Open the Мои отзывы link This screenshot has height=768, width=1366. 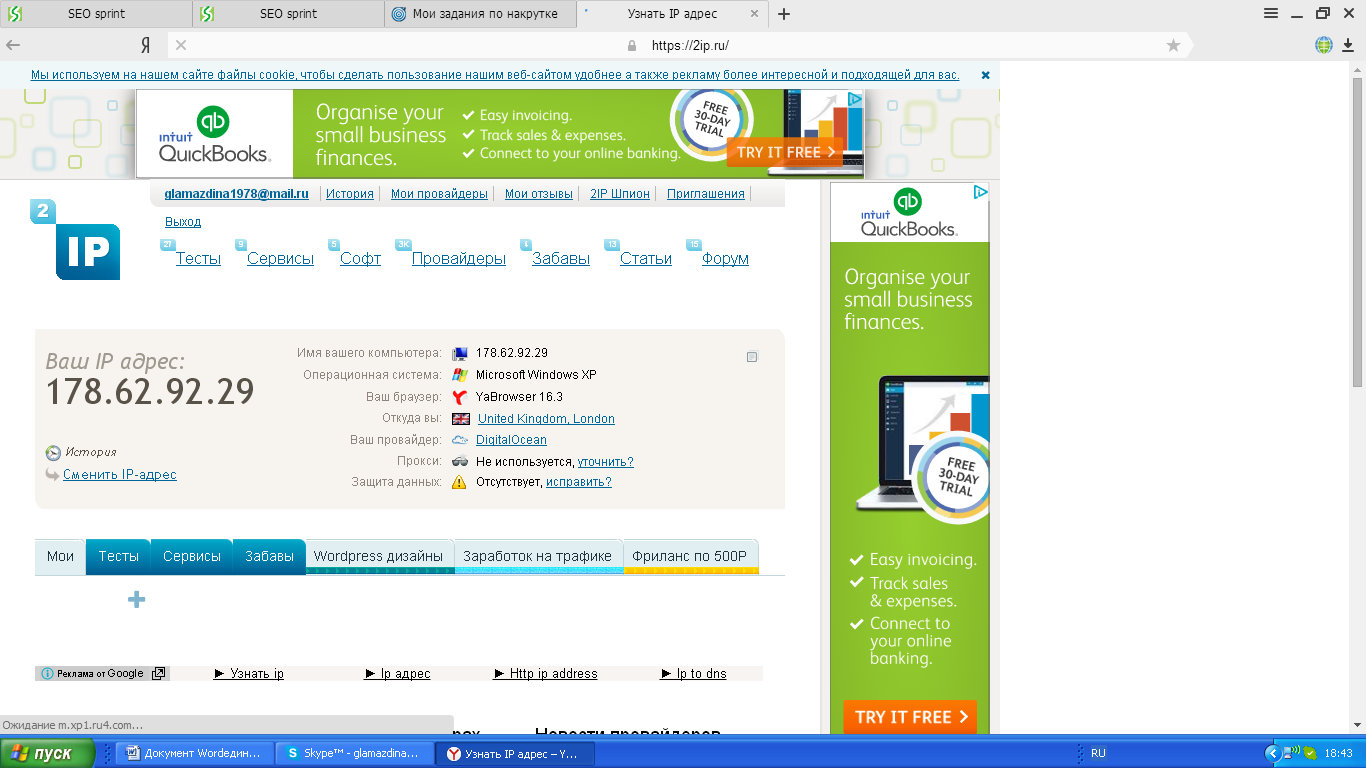539,194
